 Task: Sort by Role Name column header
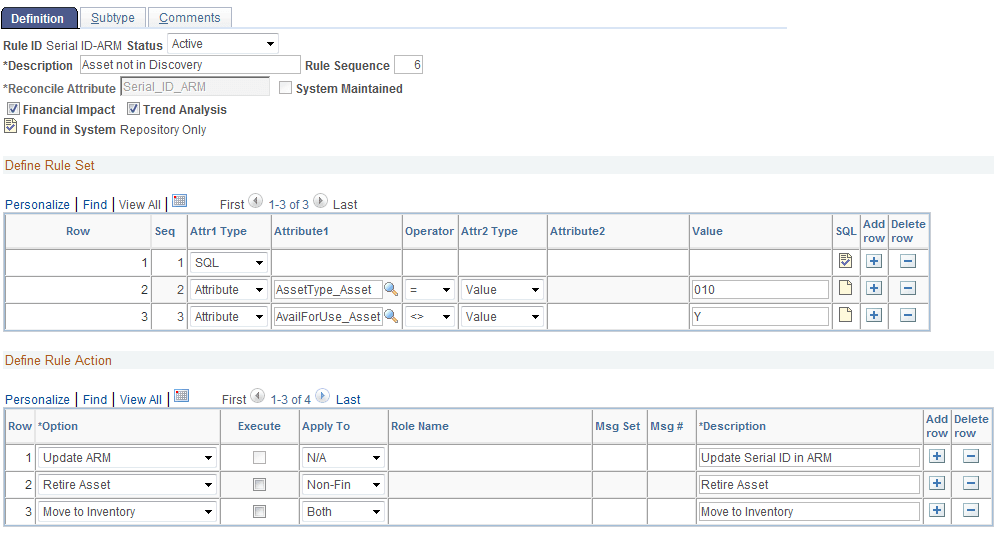tap(420, 426)
